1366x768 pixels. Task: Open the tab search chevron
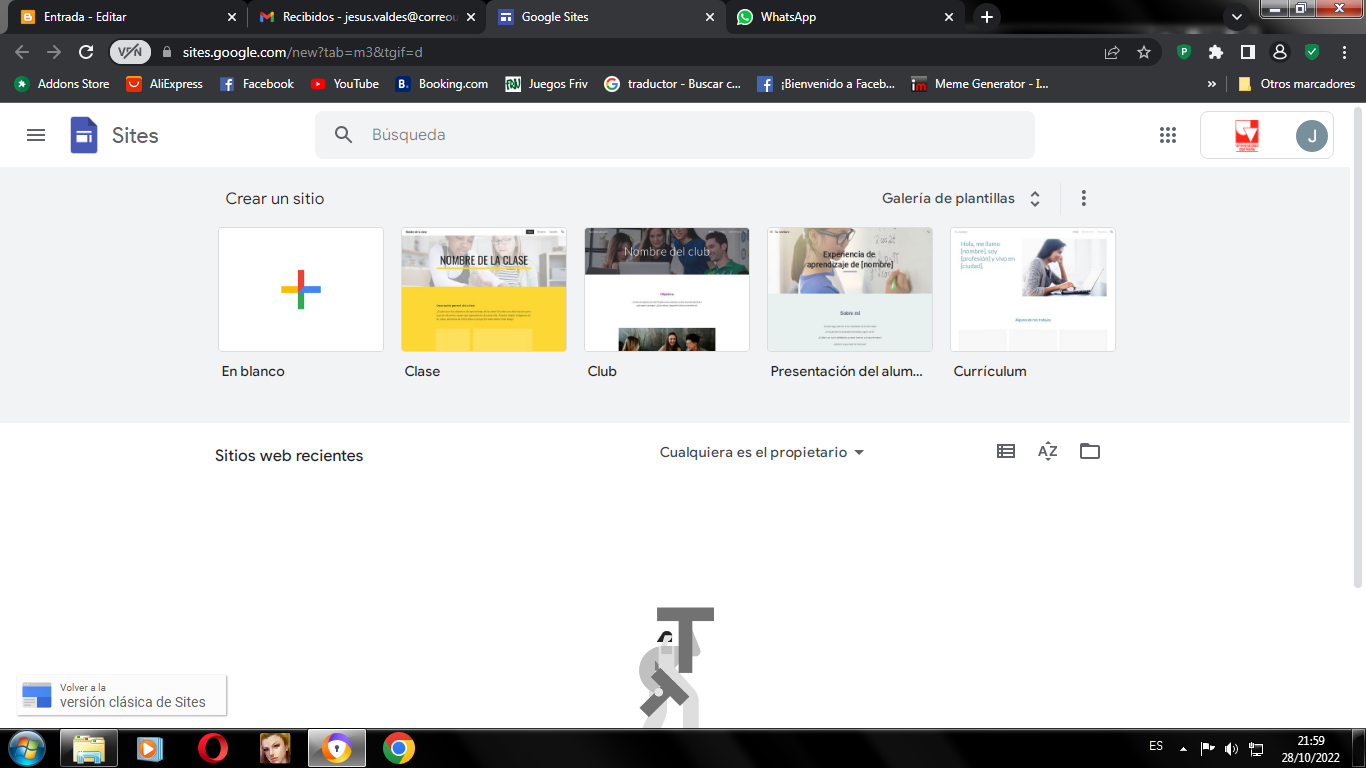1237,17
